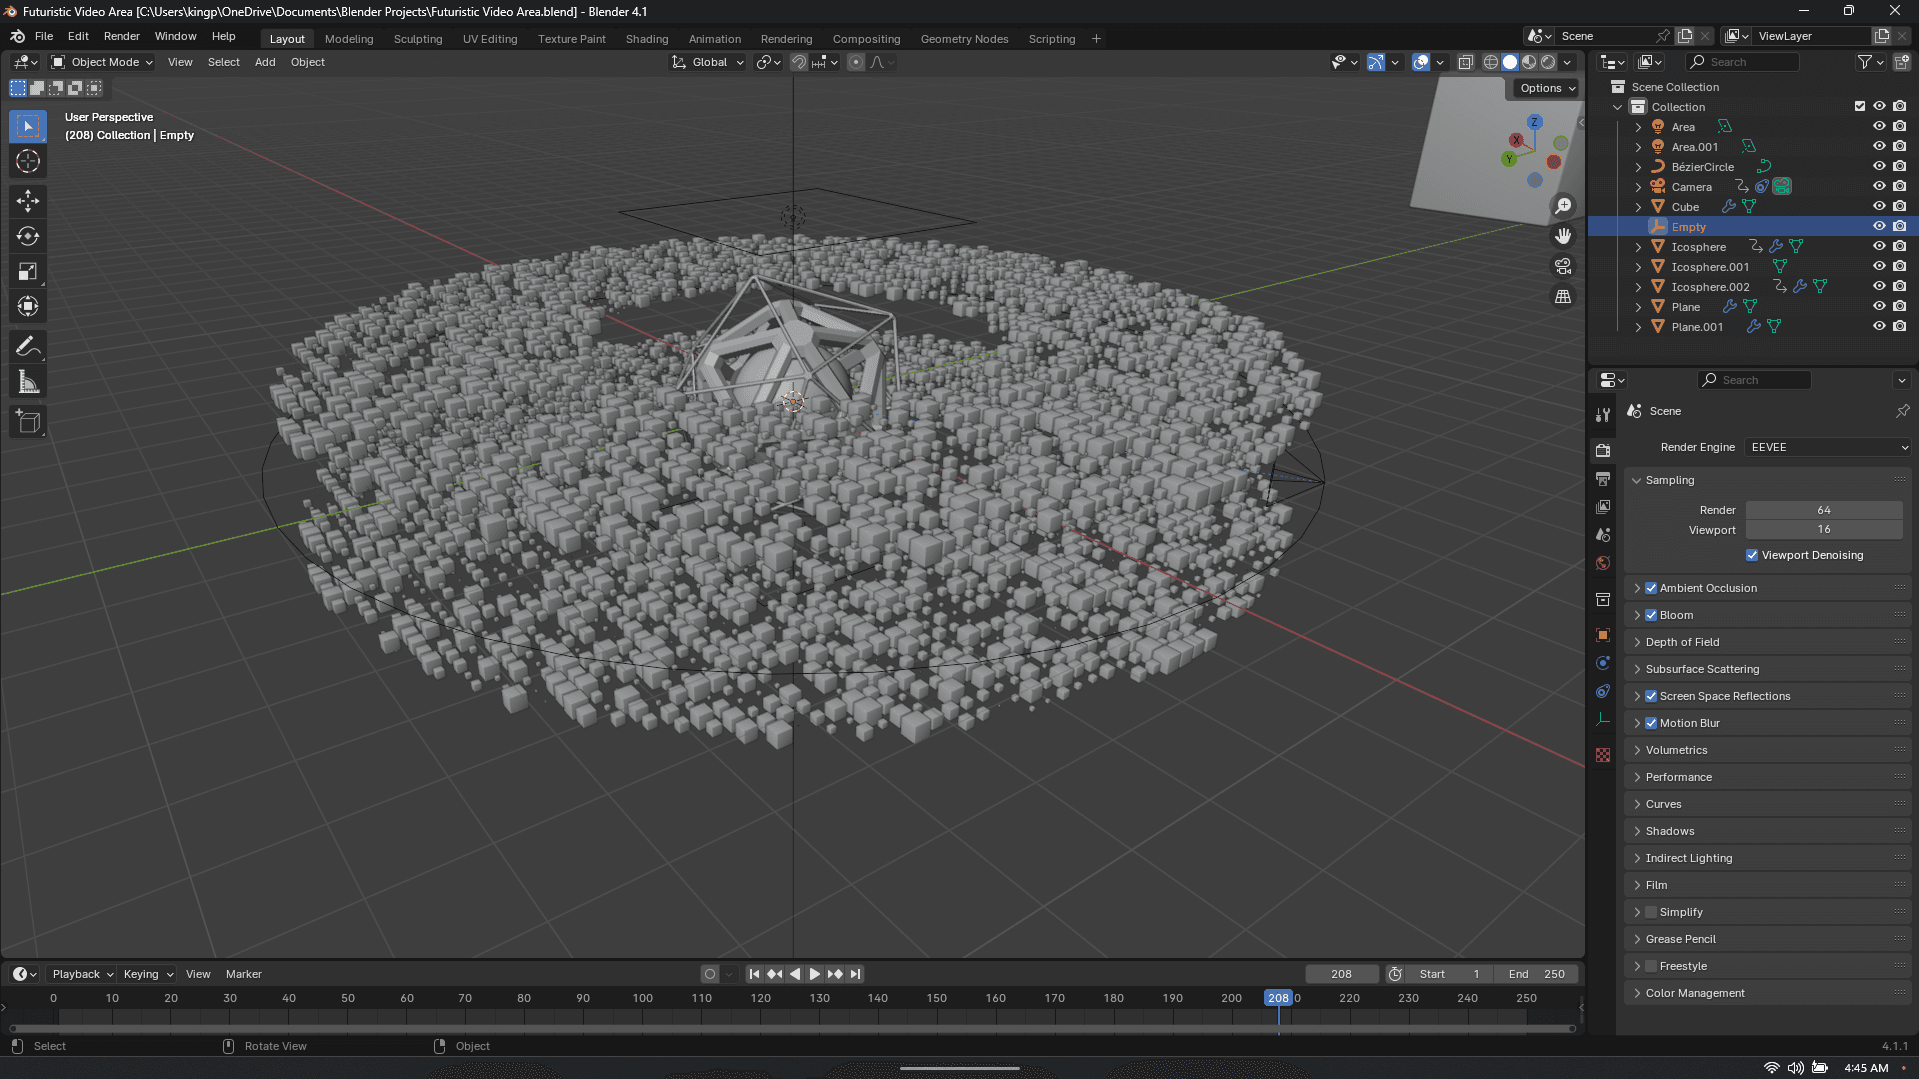Open the Output properties tab
This screenshot has height=1079, width=1919.
click(1603, 479)
